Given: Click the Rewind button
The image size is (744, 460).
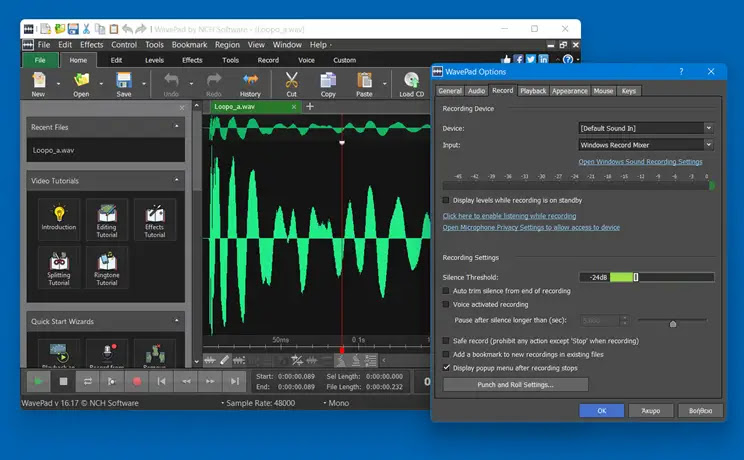Looking at the screenshot, I should [x=186, y=381].
